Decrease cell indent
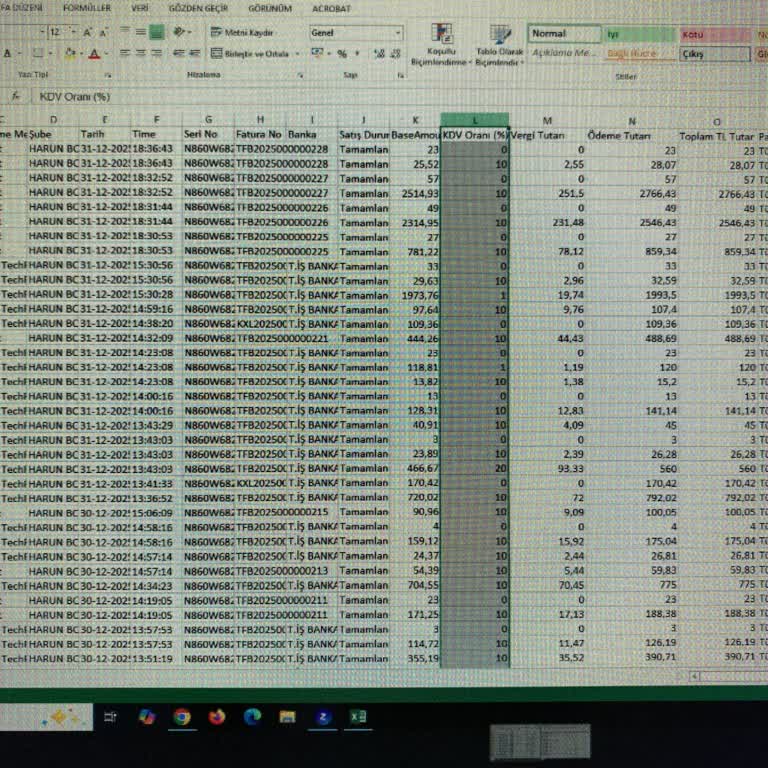Viewport: 768px width, 768px height. point(179,53)
